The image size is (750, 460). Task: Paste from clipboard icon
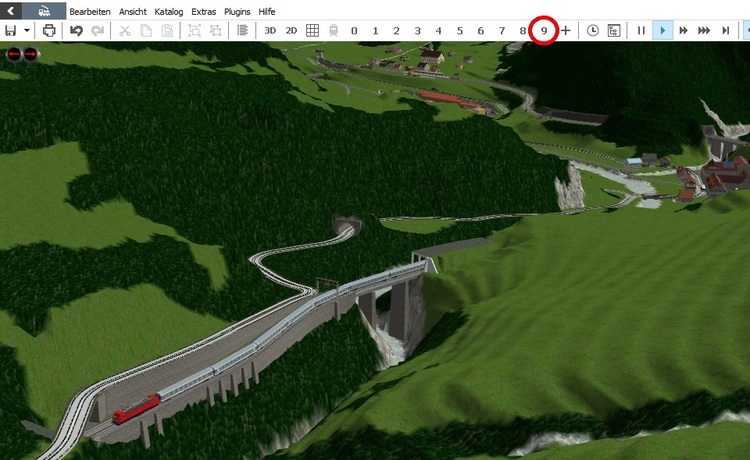click(x=167, y=31)
